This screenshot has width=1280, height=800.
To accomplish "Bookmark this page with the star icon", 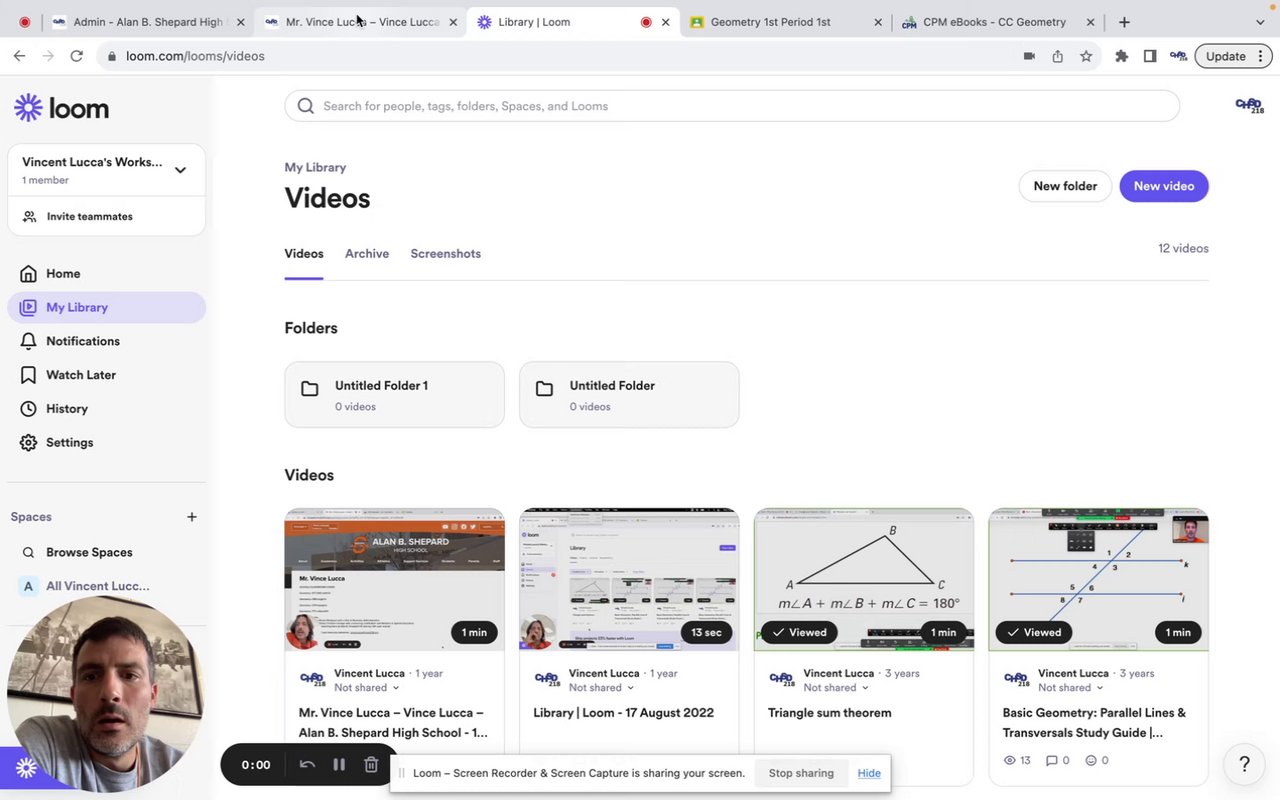I will tap(1086, 56).
